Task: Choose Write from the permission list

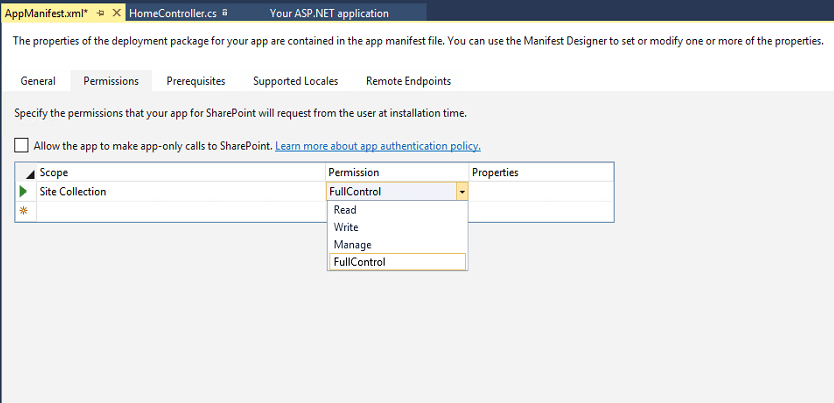Action: [x=397, y=227]
